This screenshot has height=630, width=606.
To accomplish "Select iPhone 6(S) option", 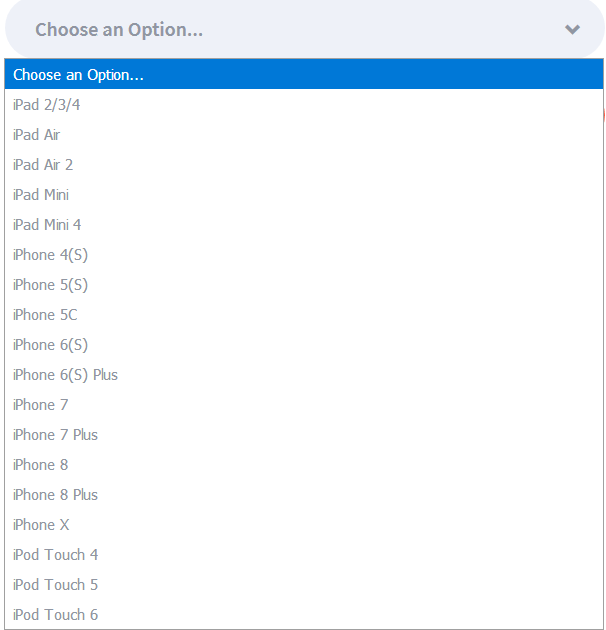I will (50, 345).
